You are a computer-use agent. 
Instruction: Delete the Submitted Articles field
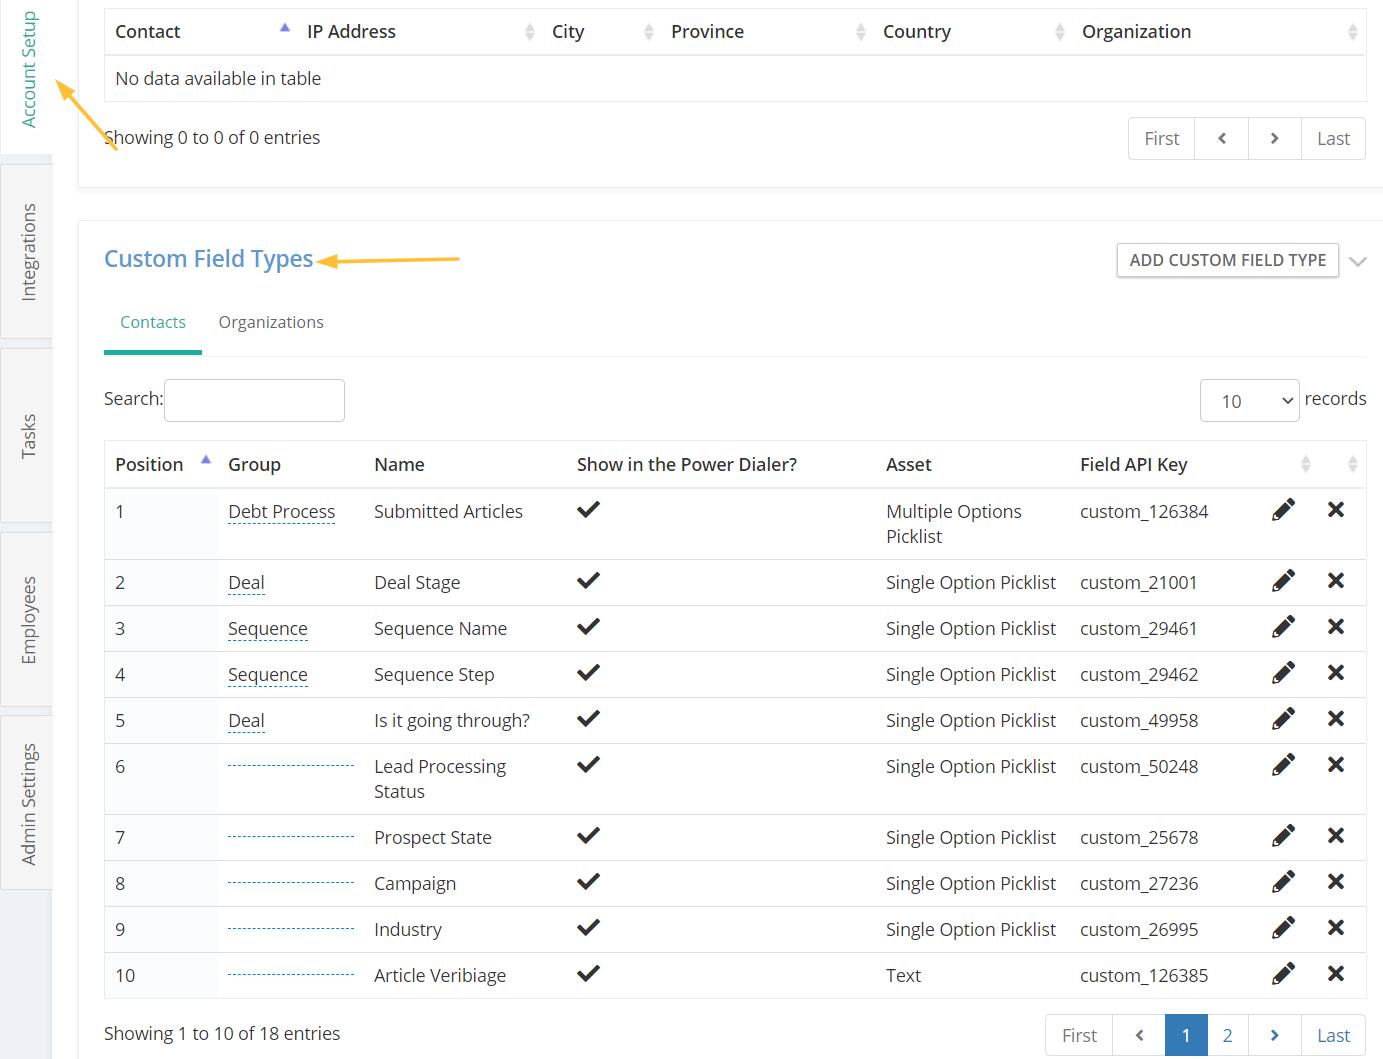(x=1335, y=510)
